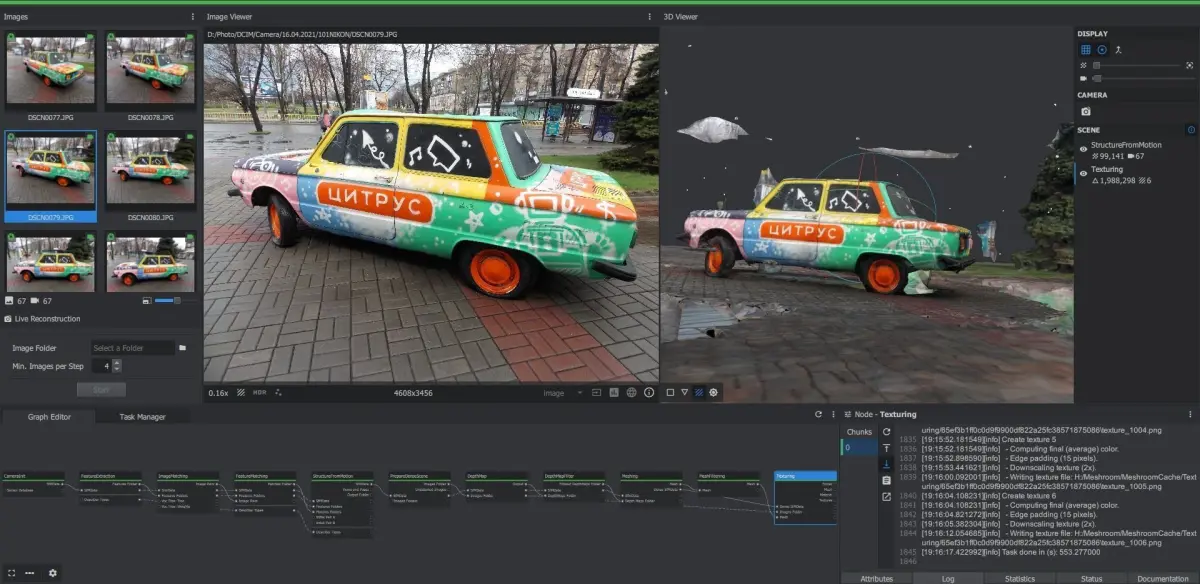
Task: Open Node panel options menu
Action: [1189, 414]
